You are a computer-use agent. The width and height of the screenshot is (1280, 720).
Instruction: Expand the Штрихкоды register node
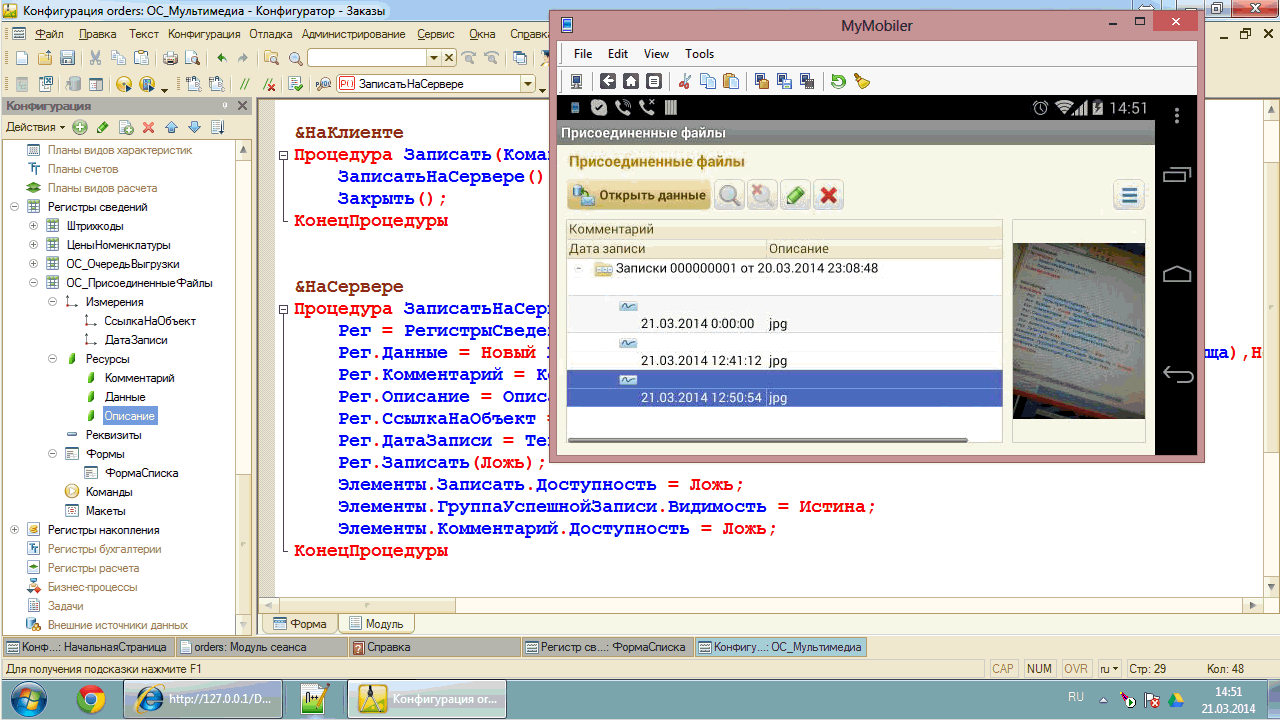pos(33,226)
